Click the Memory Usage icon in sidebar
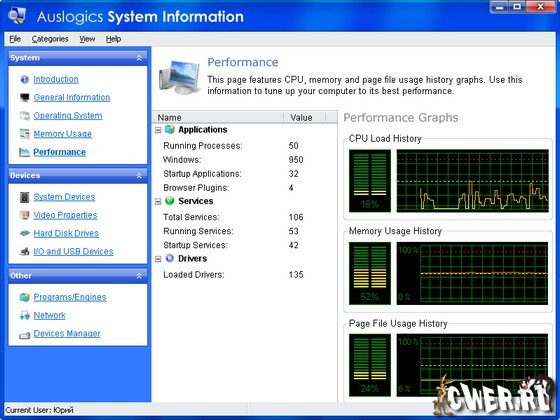 tap(25, 134)
